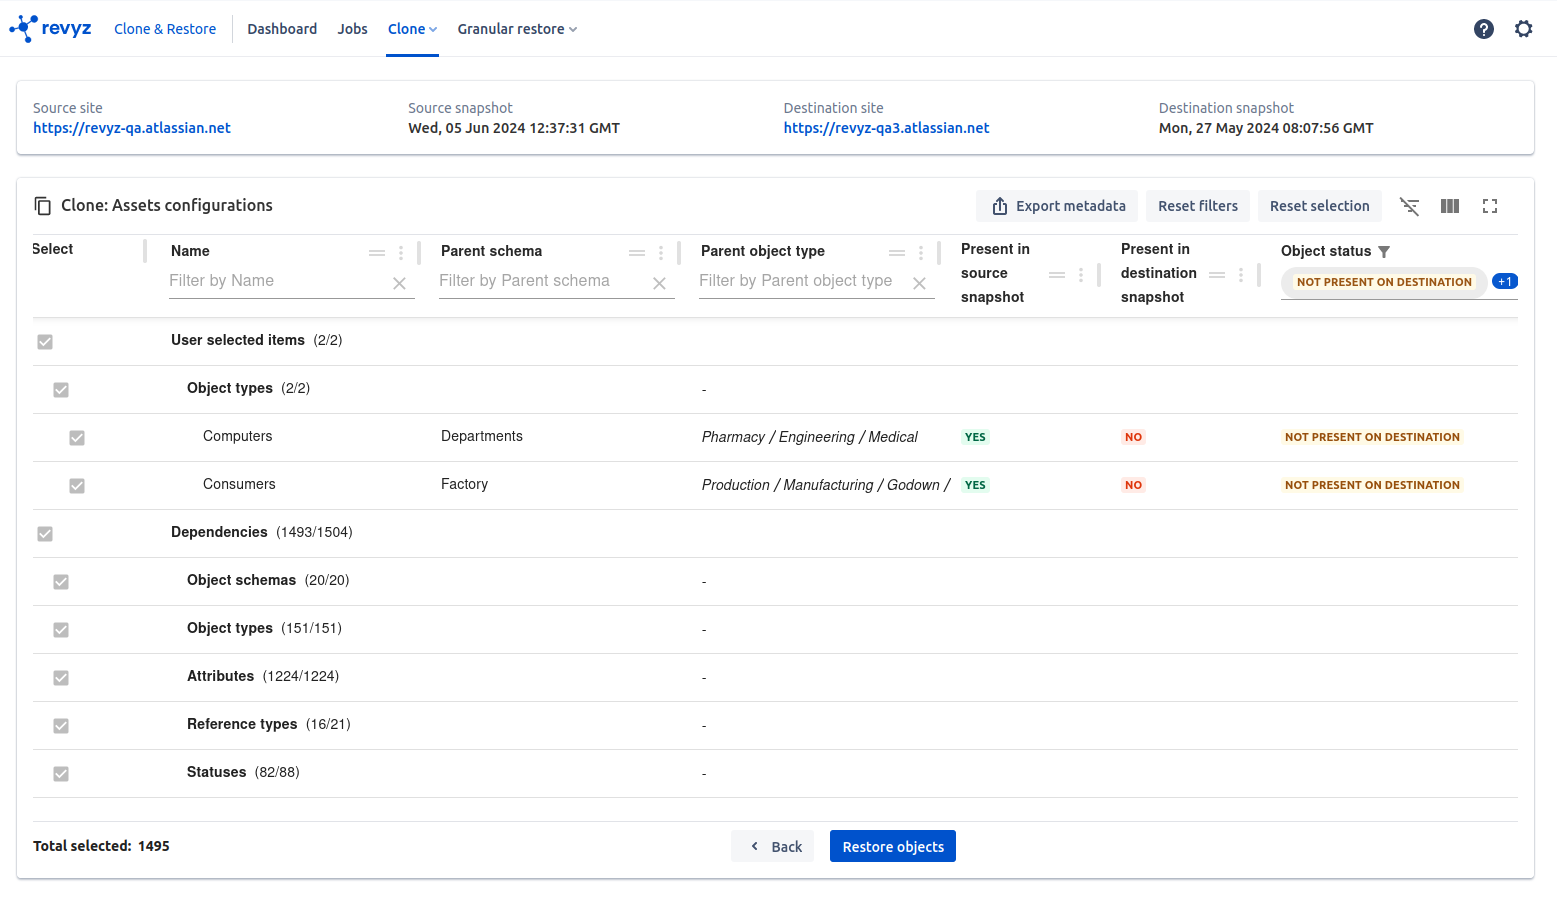Screen dimensions: 1557x898
Task: Collapse the User selected items group
Action: 256,340
